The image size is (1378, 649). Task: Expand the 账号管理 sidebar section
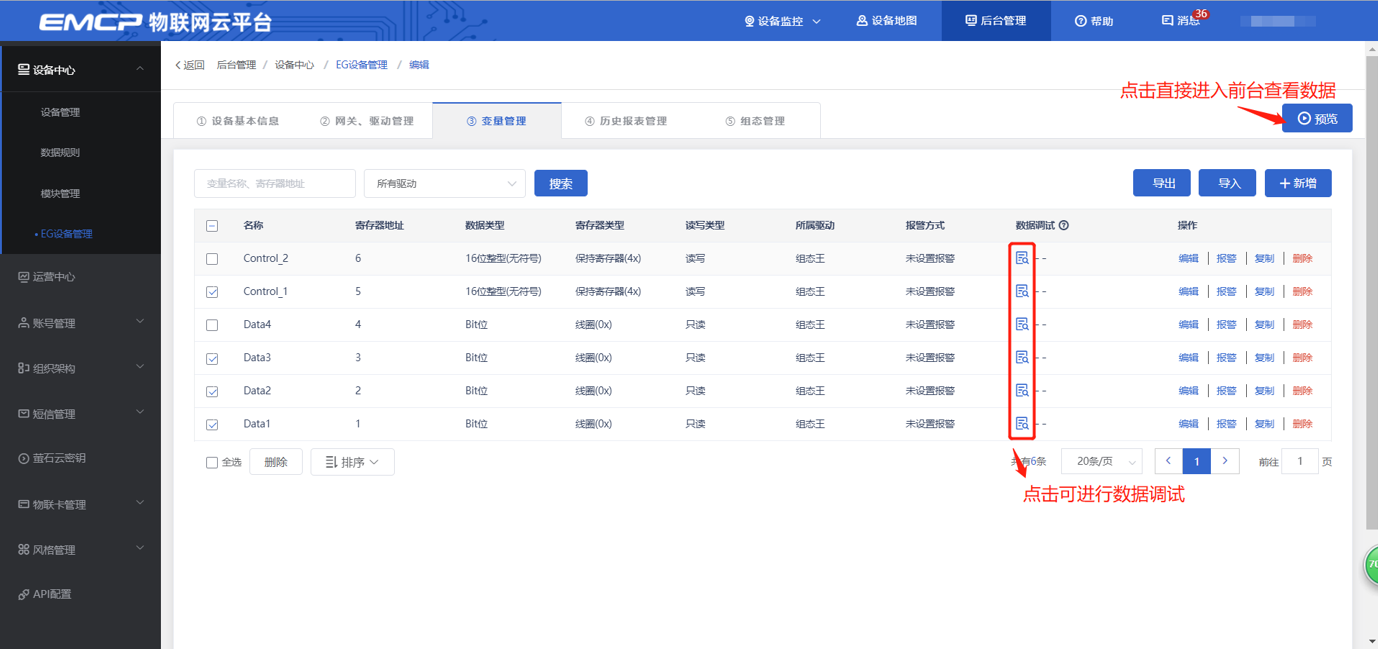(x=140, y=322)
